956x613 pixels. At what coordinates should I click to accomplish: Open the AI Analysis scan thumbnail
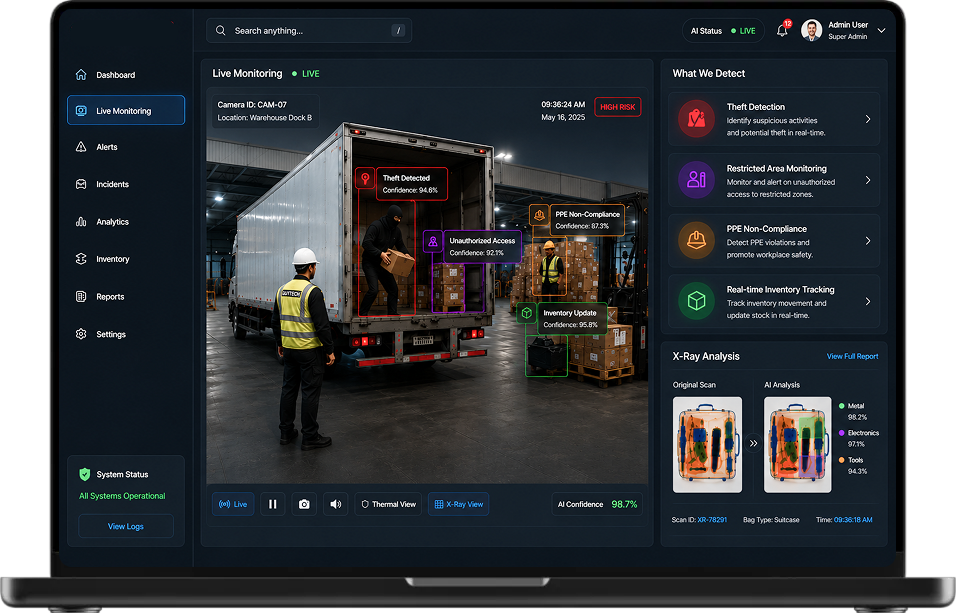797,444
